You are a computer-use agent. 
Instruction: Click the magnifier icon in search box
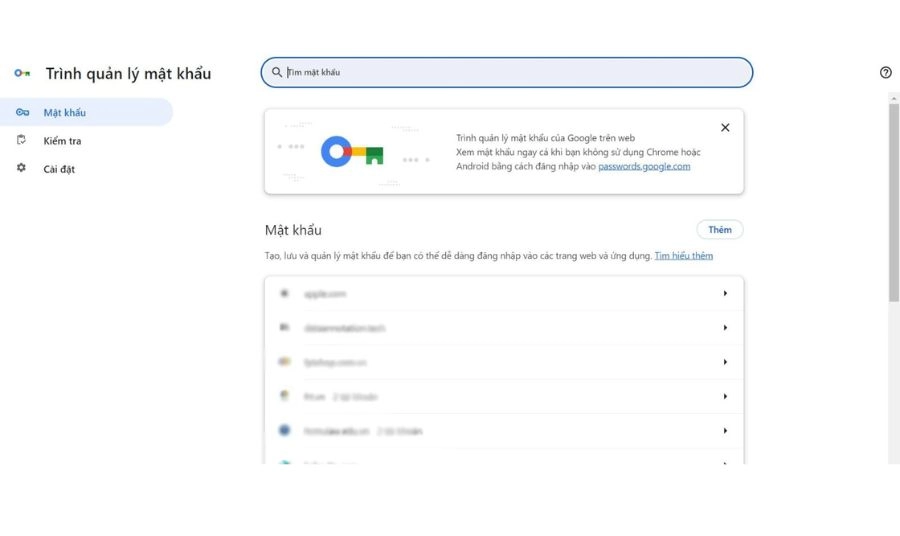[x=277, y=72]
